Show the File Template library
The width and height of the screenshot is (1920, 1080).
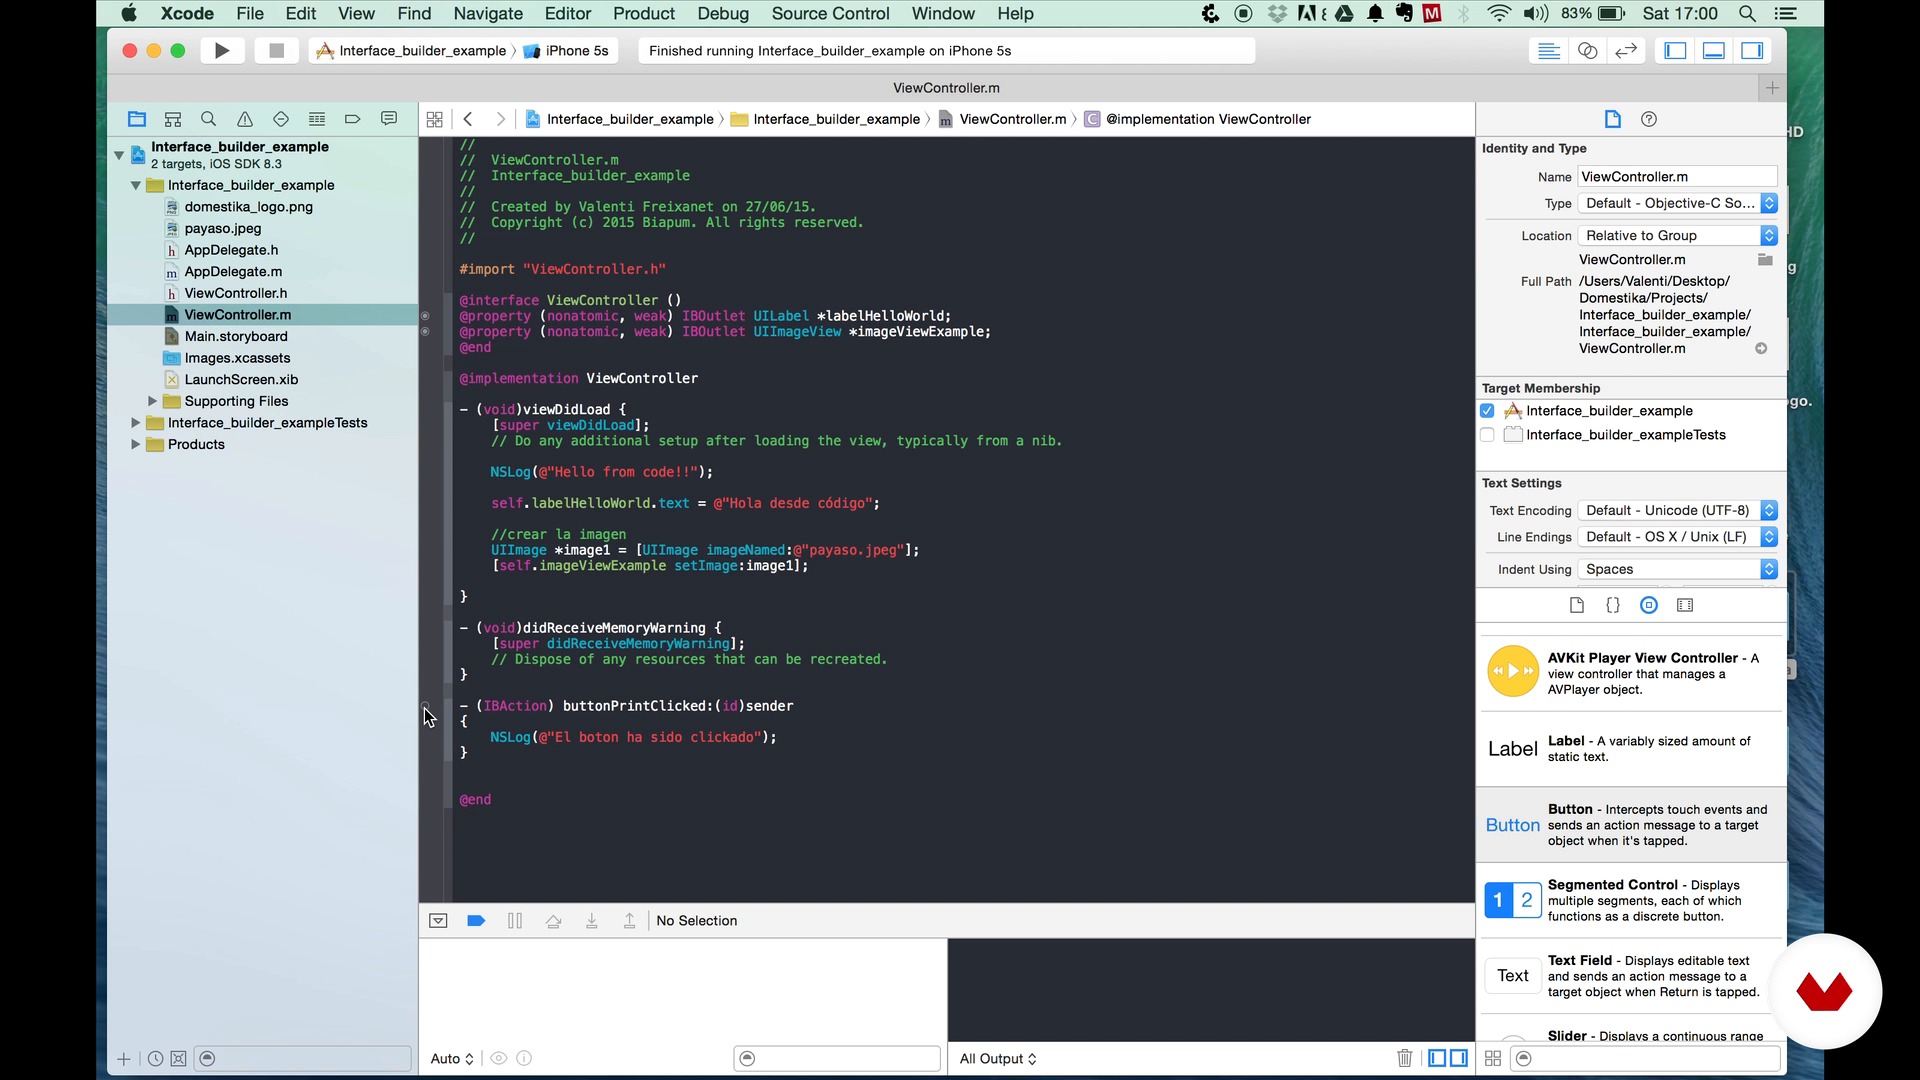tap(1577, 605)
